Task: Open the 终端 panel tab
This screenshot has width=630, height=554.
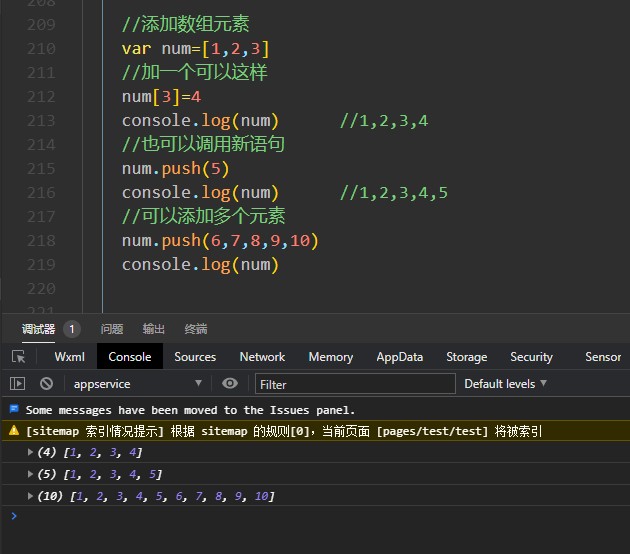Action: pyautogui.click(x=196, y=329)
